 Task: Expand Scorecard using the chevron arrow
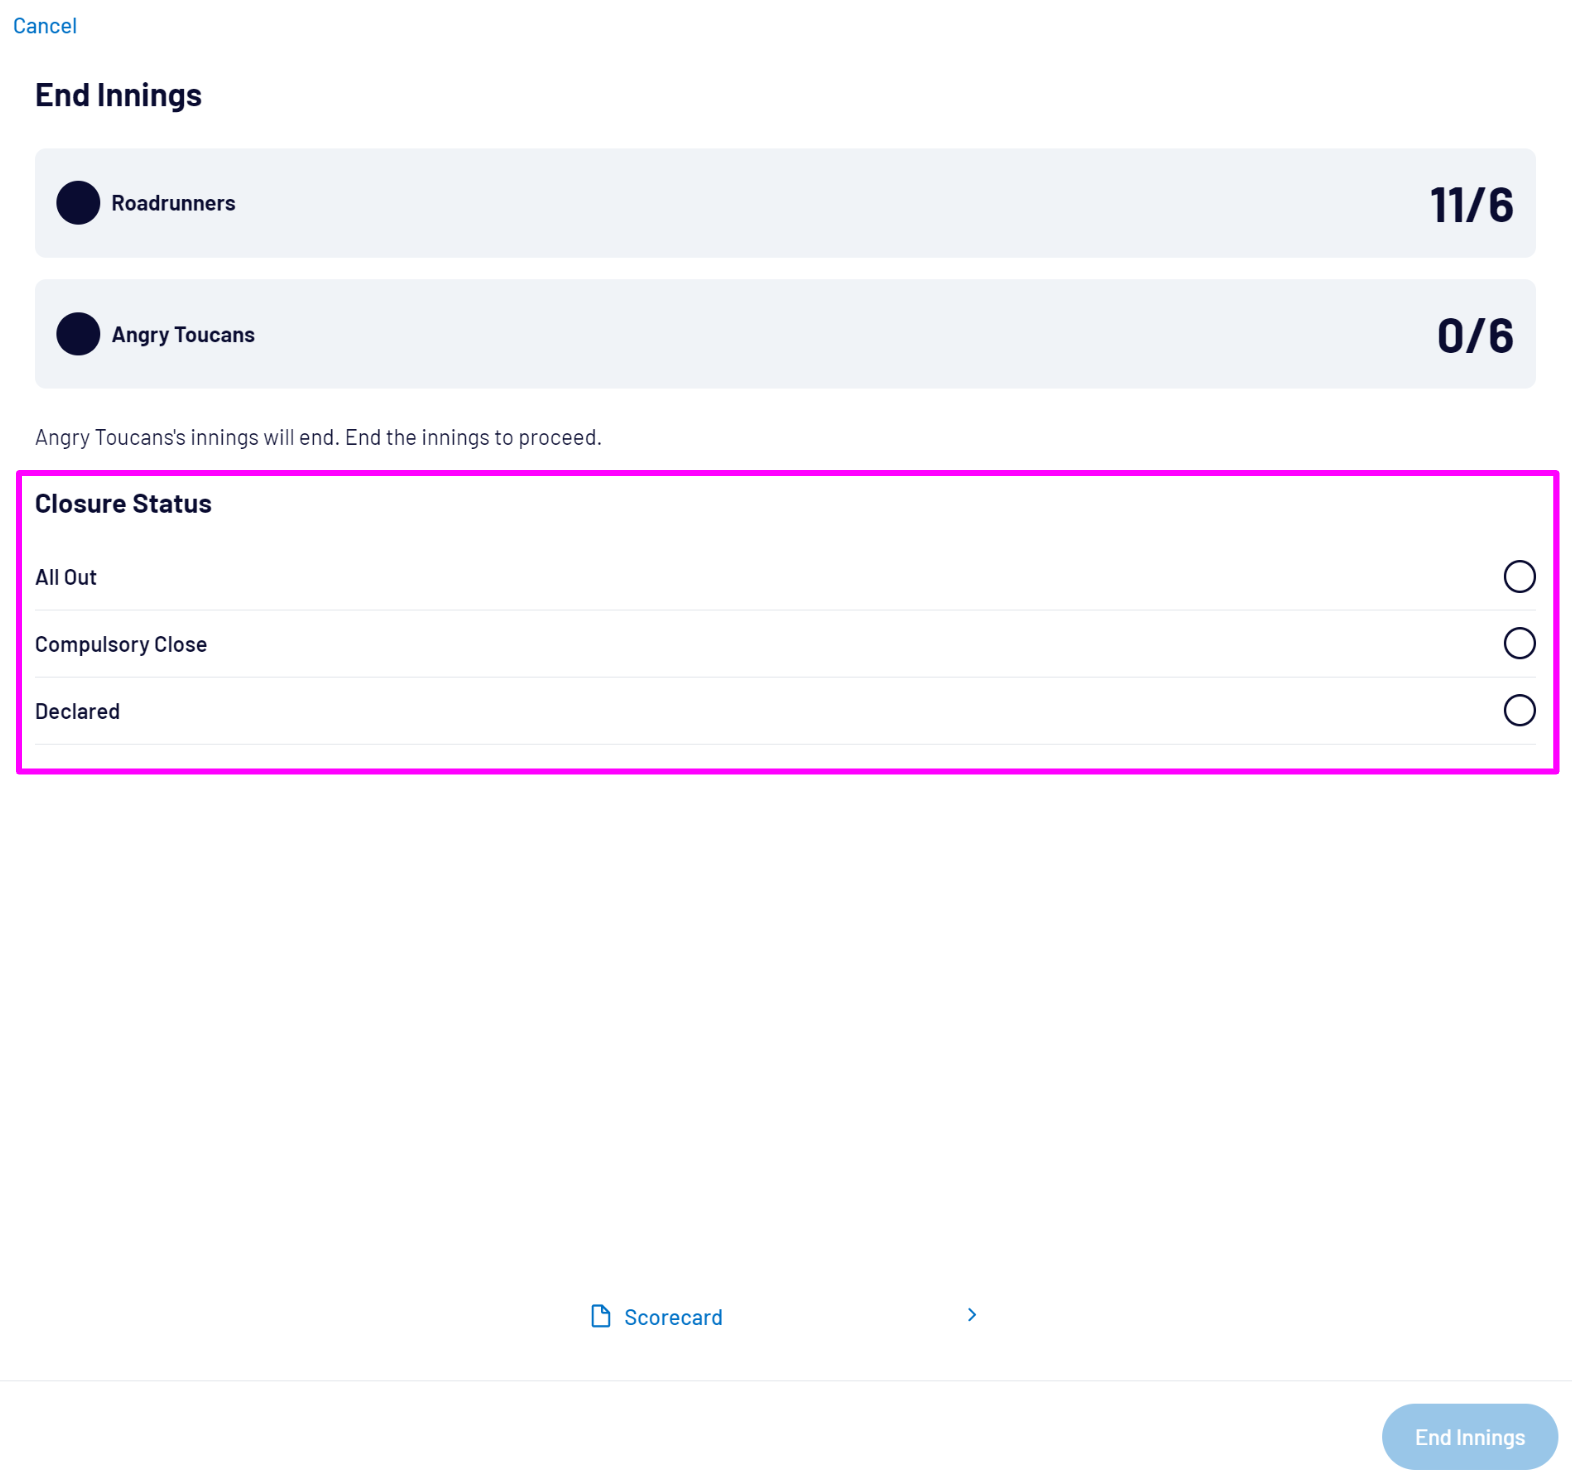pyautogui.click(x=972, y=1315)
